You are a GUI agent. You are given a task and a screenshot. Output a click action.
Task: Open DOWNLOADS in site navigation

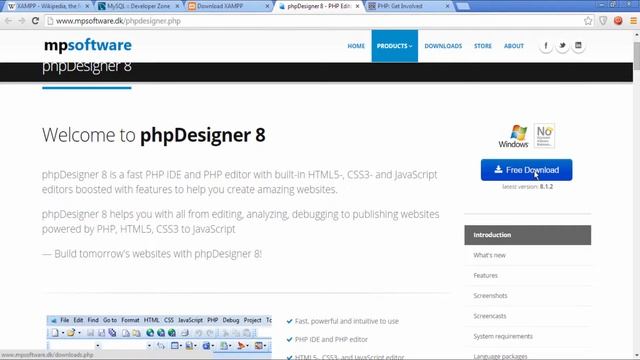(443, 46)
